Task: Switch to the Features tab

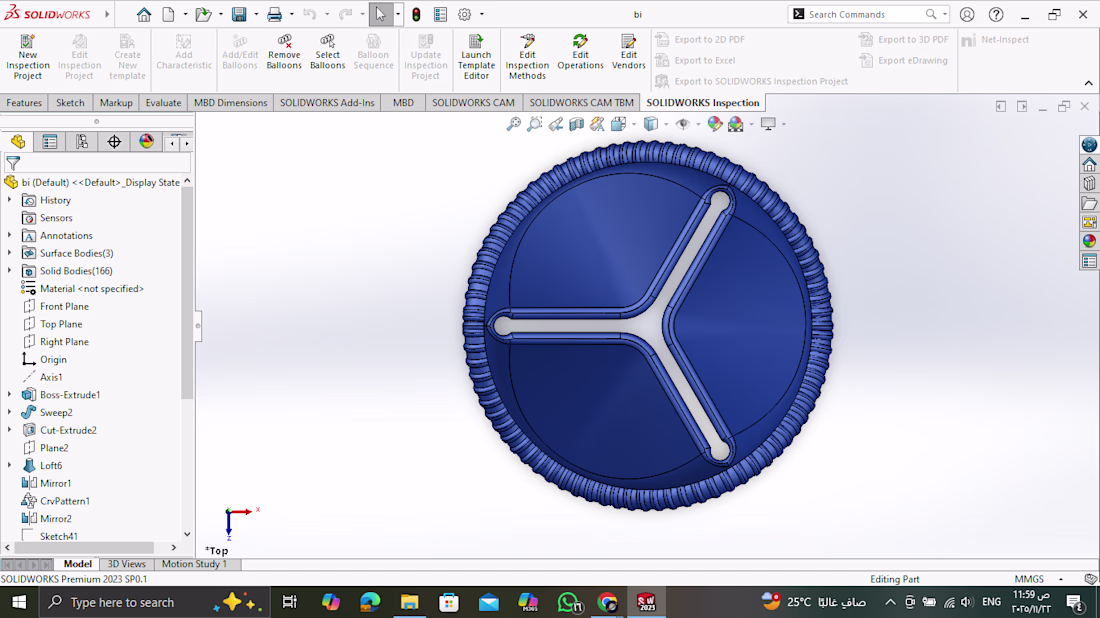Action: [24, 102]
